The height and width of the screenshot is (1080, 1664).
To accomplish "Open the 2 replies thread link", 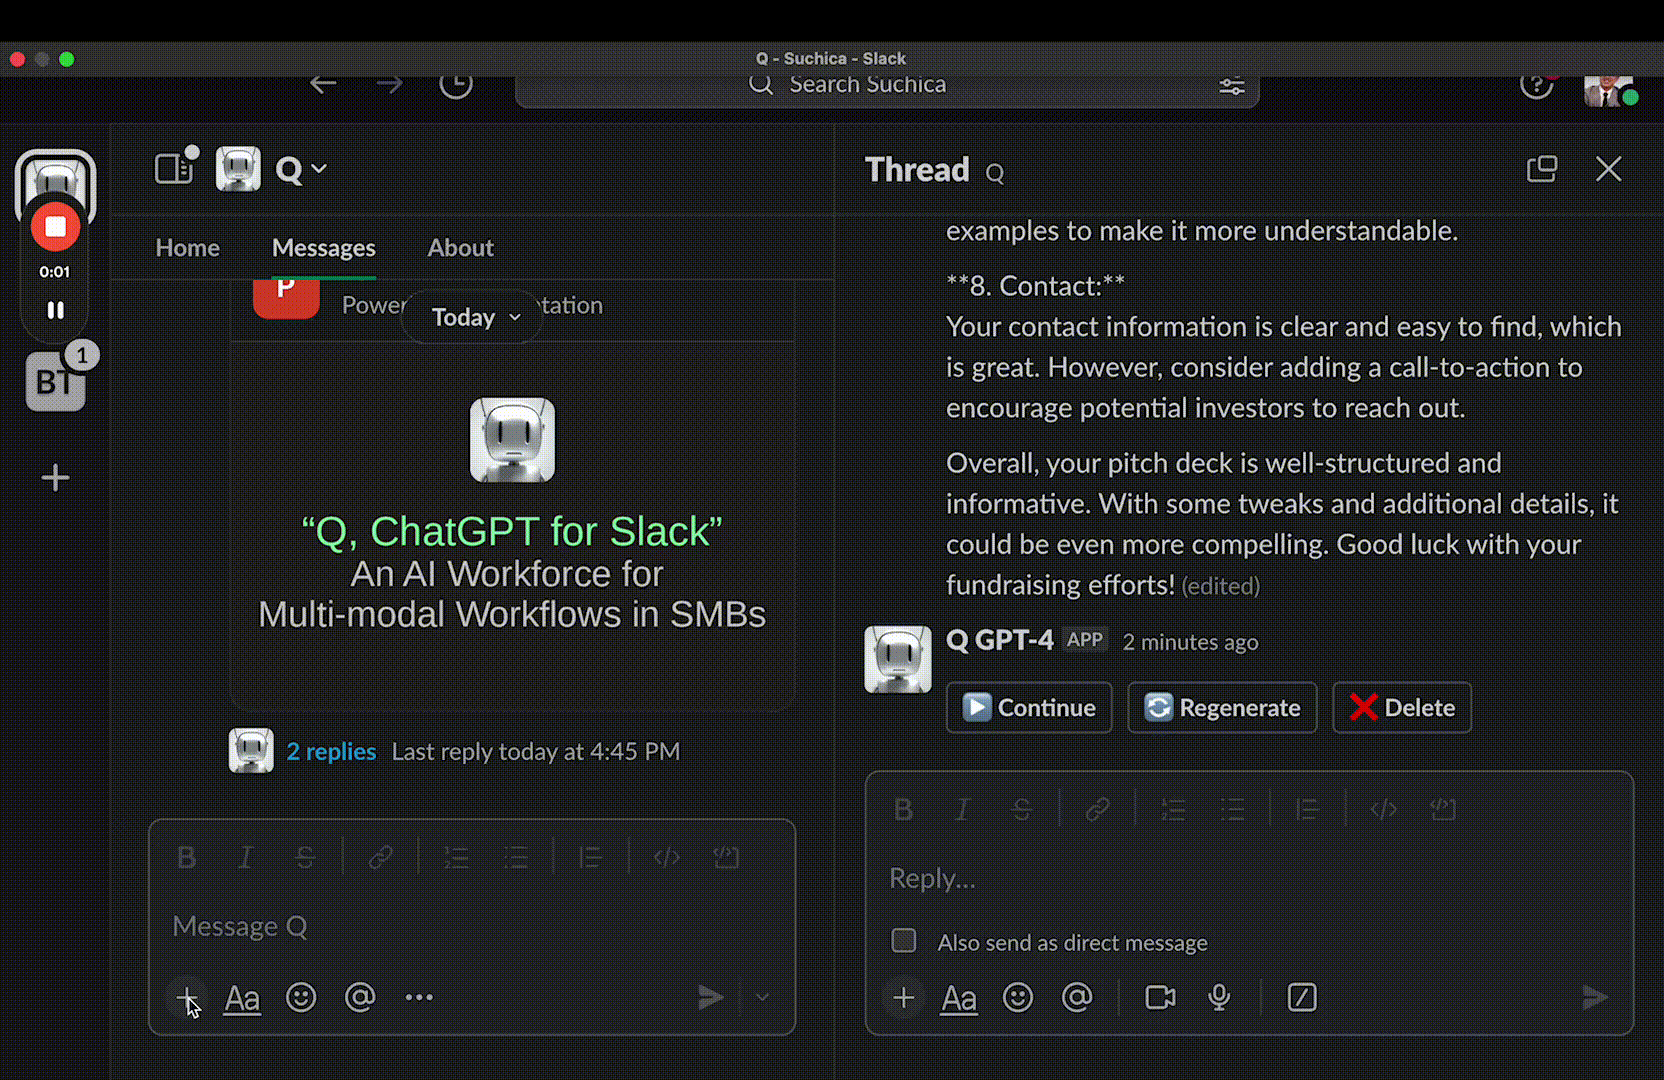I will (x=331, y=751).
